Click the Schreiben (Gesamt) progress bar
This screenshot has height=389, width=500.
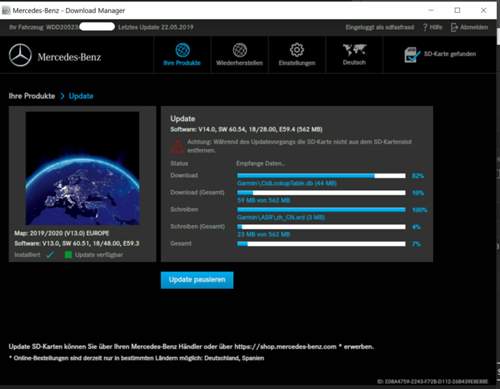click(321, 227)
